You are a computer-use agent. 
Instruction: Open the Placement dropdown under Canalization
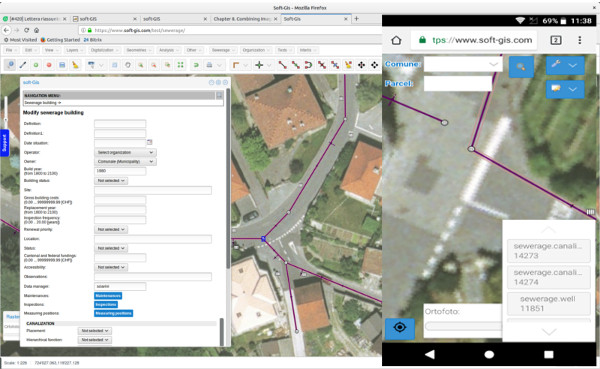(95, 331)
